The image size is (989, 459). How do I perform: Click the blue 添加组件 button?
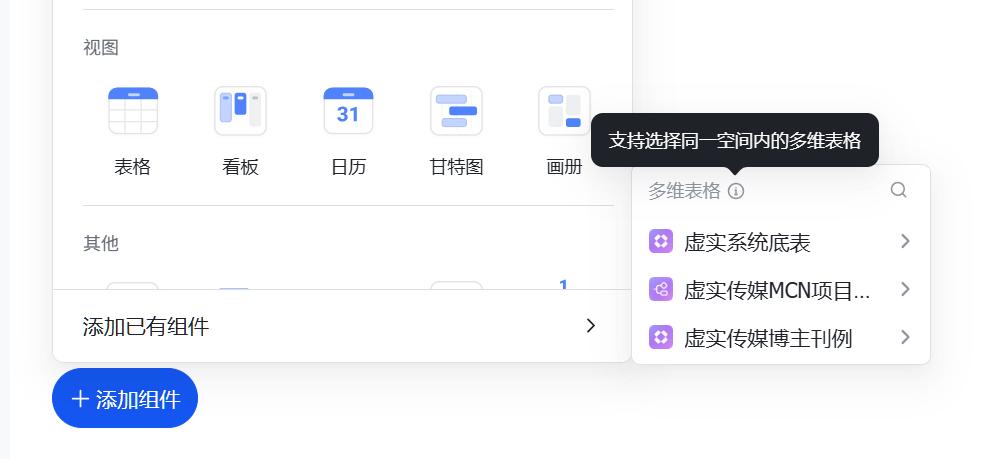pyautogui.click(x=125, y=398)
